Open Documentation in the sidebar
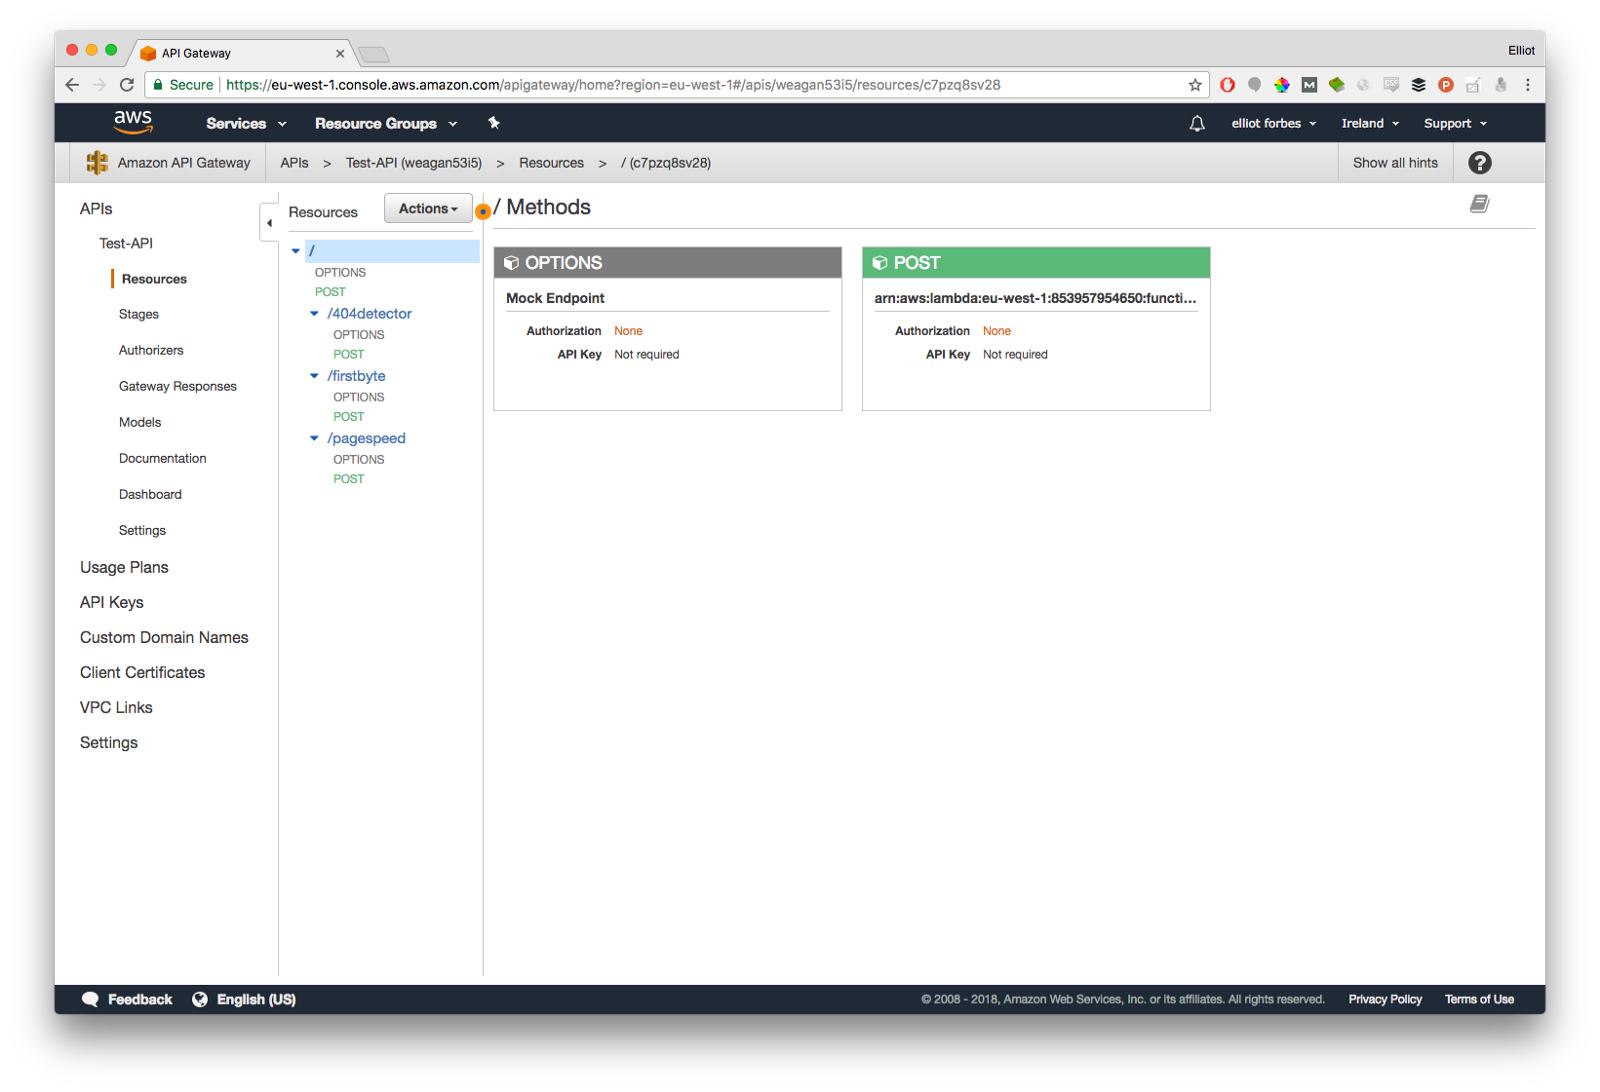The height and width of the screenshot is (1092, 1600). click(x=163, y=458)
